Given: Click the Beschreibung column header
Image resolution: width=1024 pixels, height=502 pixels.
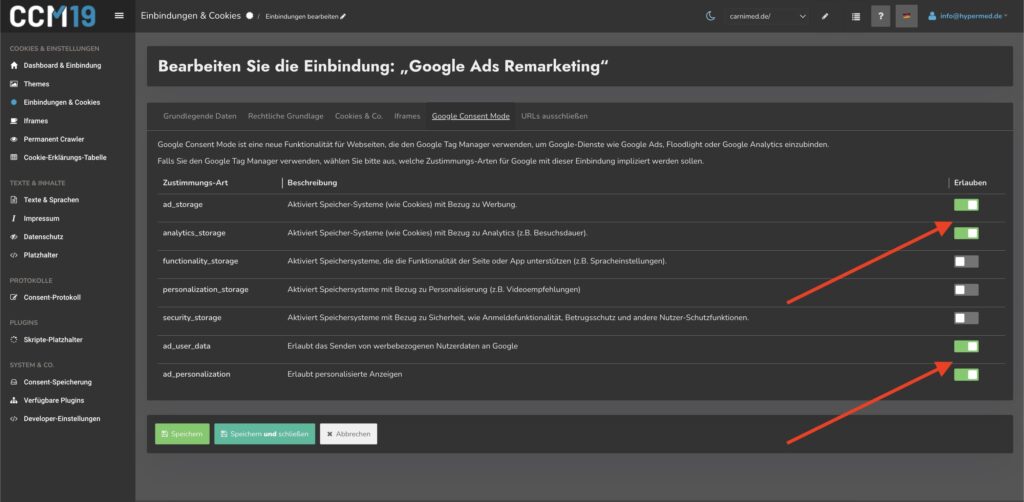Looking at the screenshot, I should (312, 183).
